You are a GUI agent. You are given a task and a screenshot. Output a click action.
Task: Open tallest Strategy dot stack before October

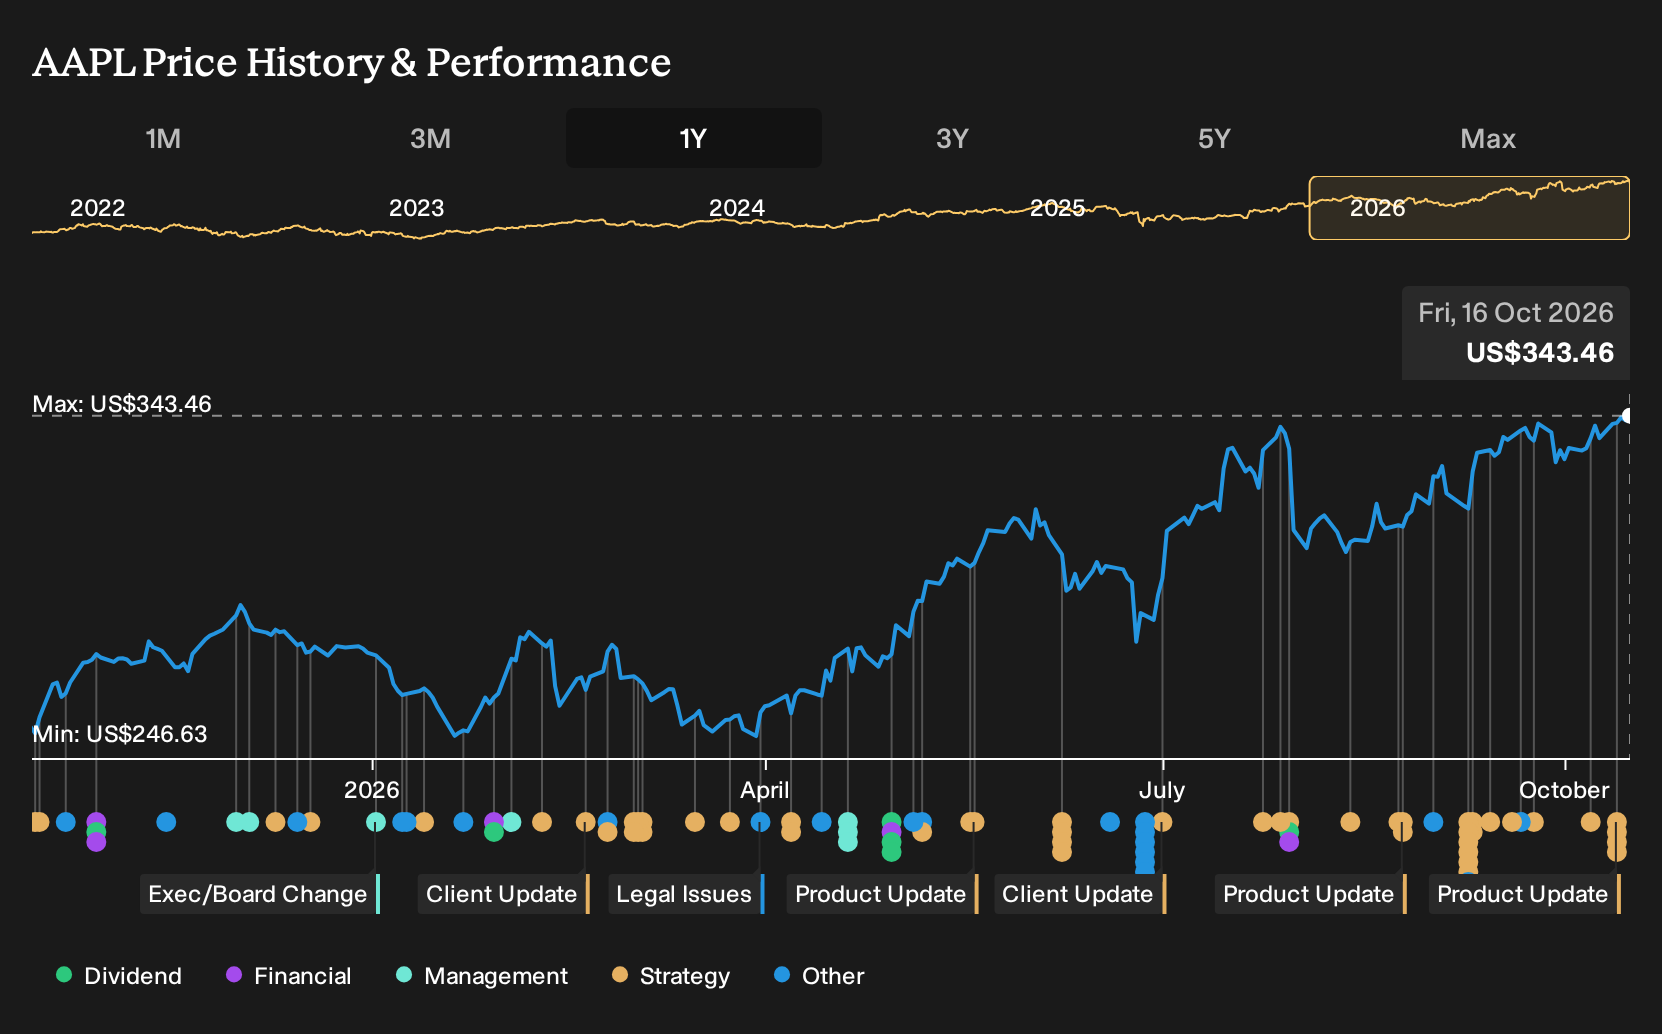(1469, 842)
